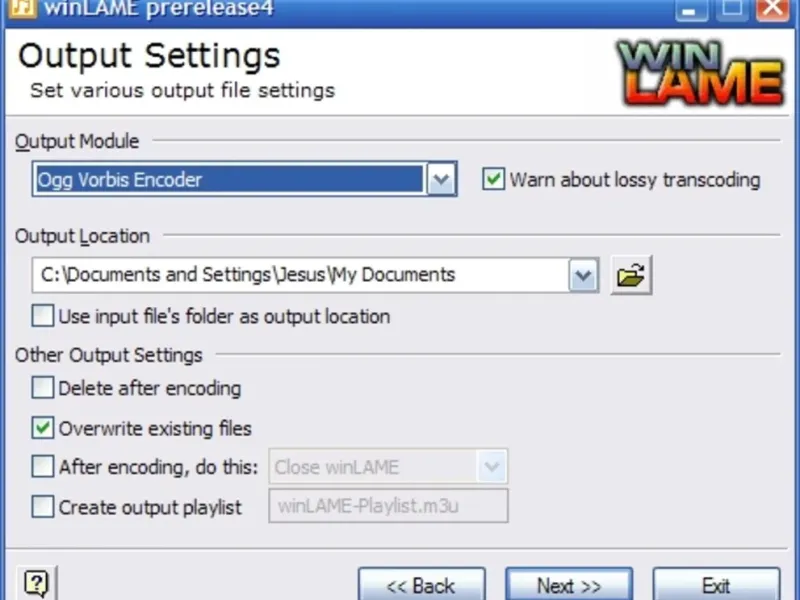Expand the Close winLAME action dropdown

click(x=492, y=466)
